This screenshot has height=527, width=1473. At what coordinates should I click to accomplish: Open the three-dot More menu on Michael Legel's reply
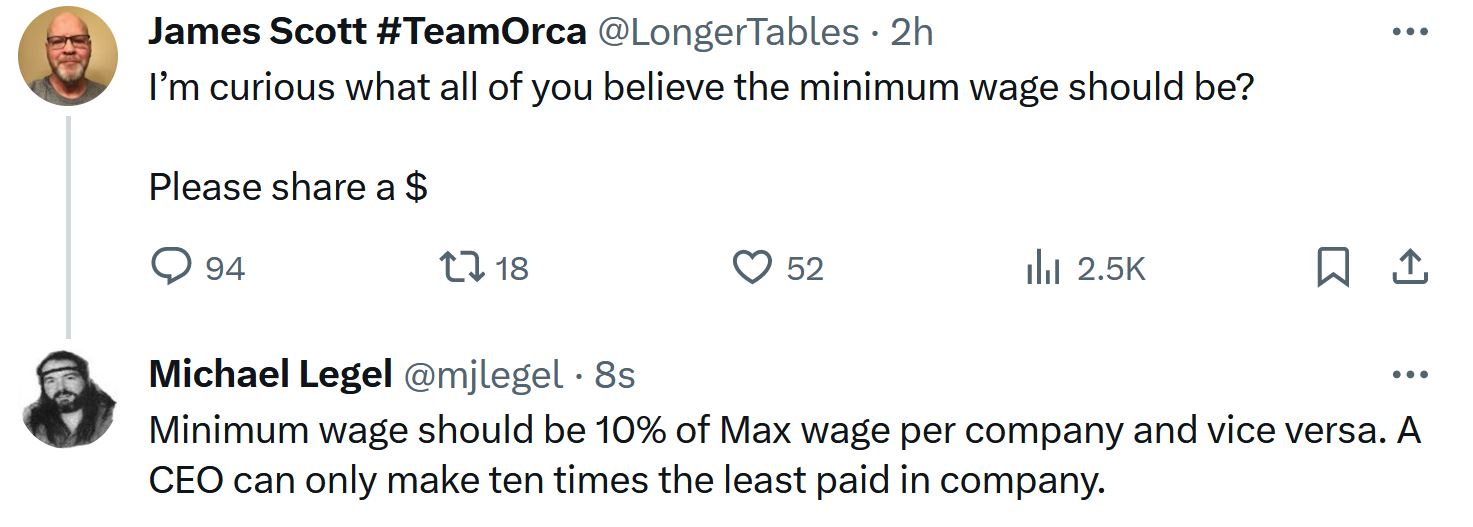coord(1410,375)
